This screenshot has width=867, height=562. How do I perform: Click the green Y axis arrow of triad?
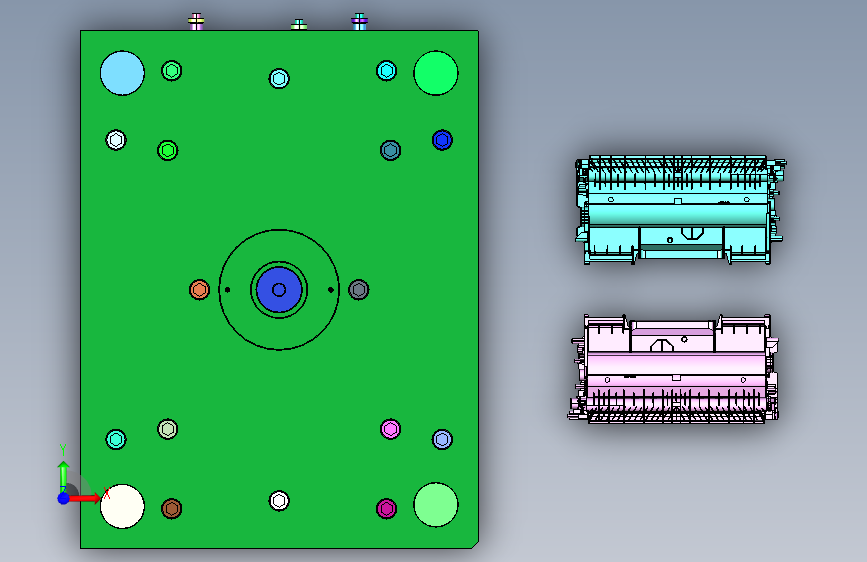(64, 475)
